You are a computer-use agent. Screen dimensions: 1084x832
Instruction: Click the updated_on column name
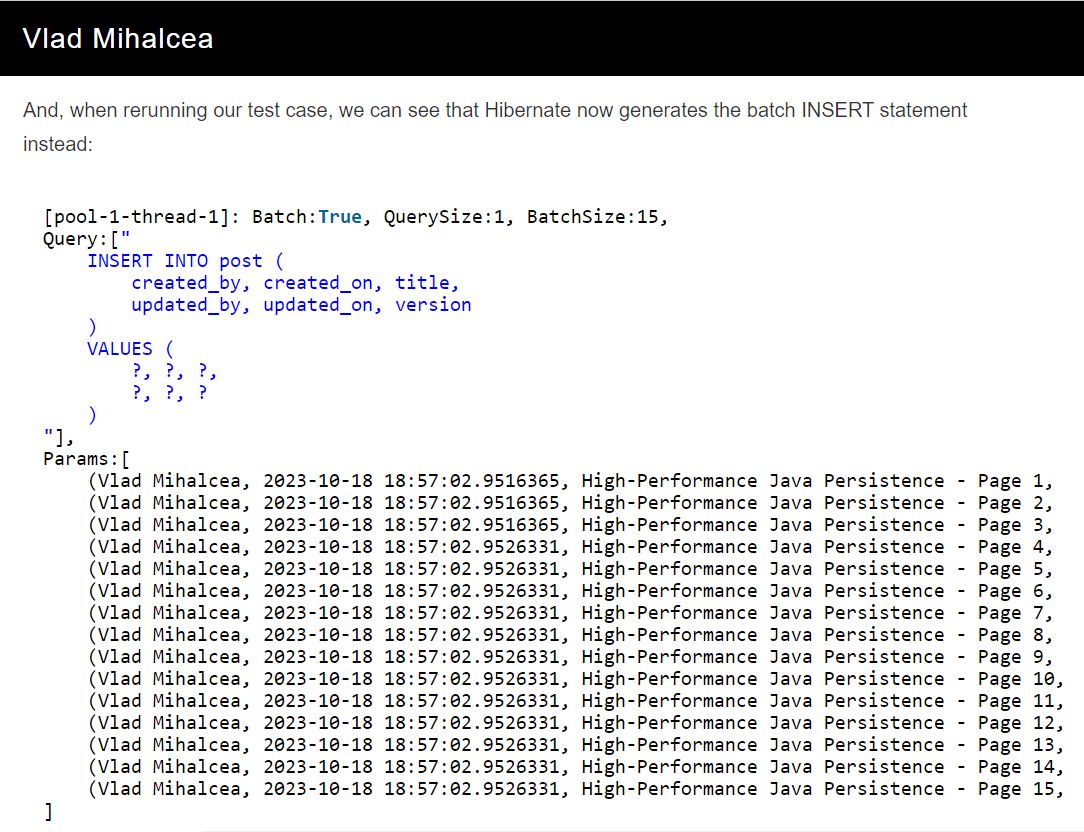pyautogui.click(x=317, y=305)
